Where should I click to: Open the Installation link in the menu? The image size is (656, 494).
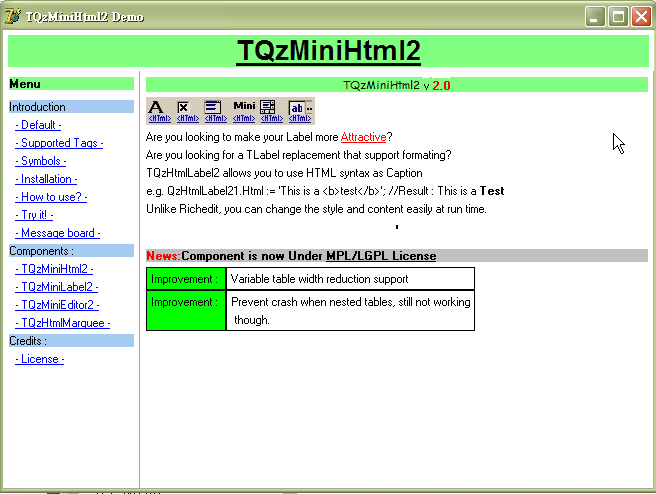[x=46, y=179]
